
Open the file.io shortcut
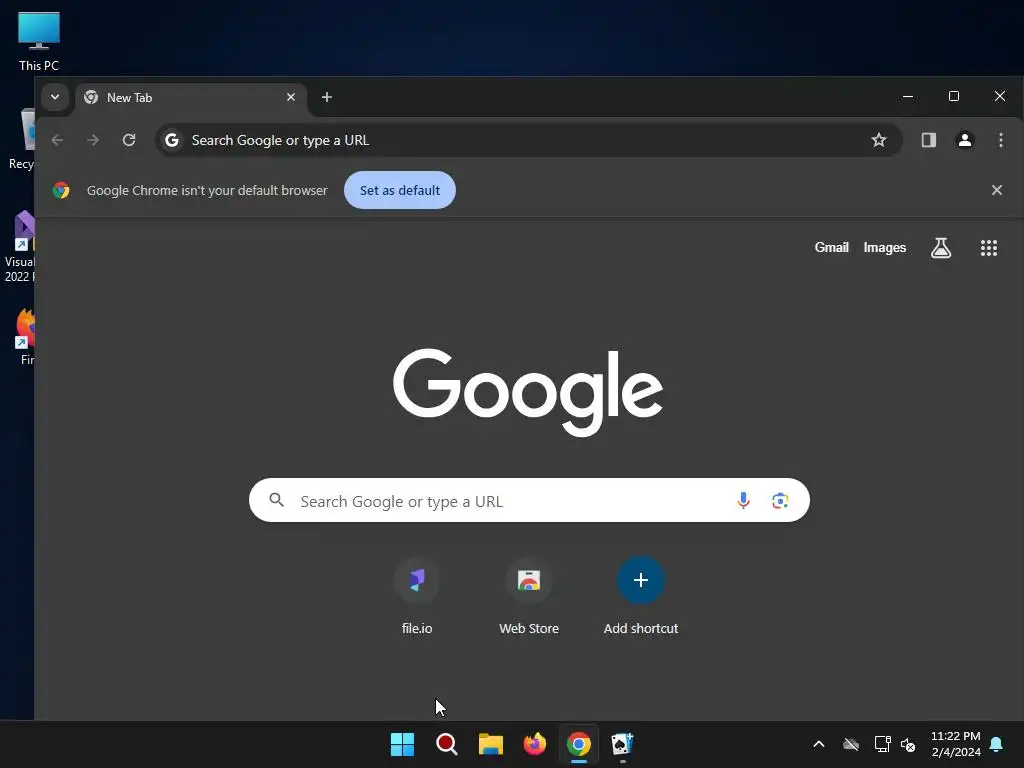(x=417, y=596)
